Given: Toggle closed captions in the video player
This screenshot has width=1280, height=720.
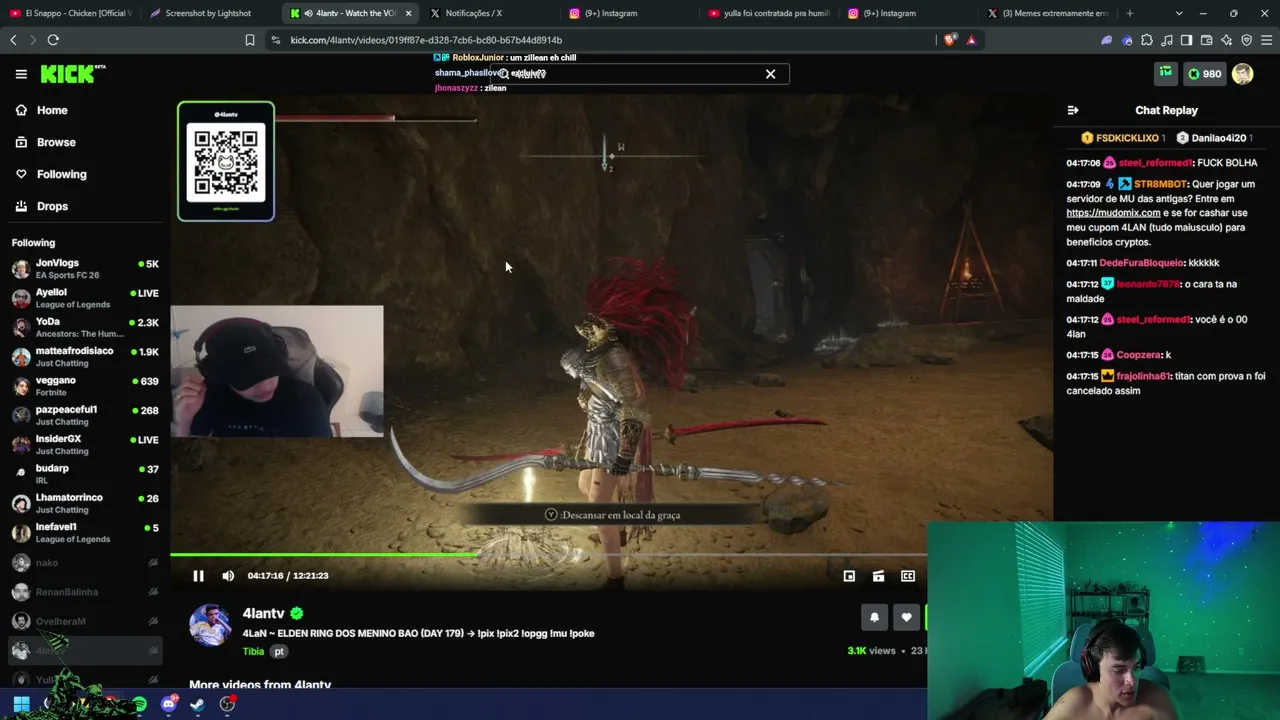Looking at the screenshot, I should pos(908,576).
